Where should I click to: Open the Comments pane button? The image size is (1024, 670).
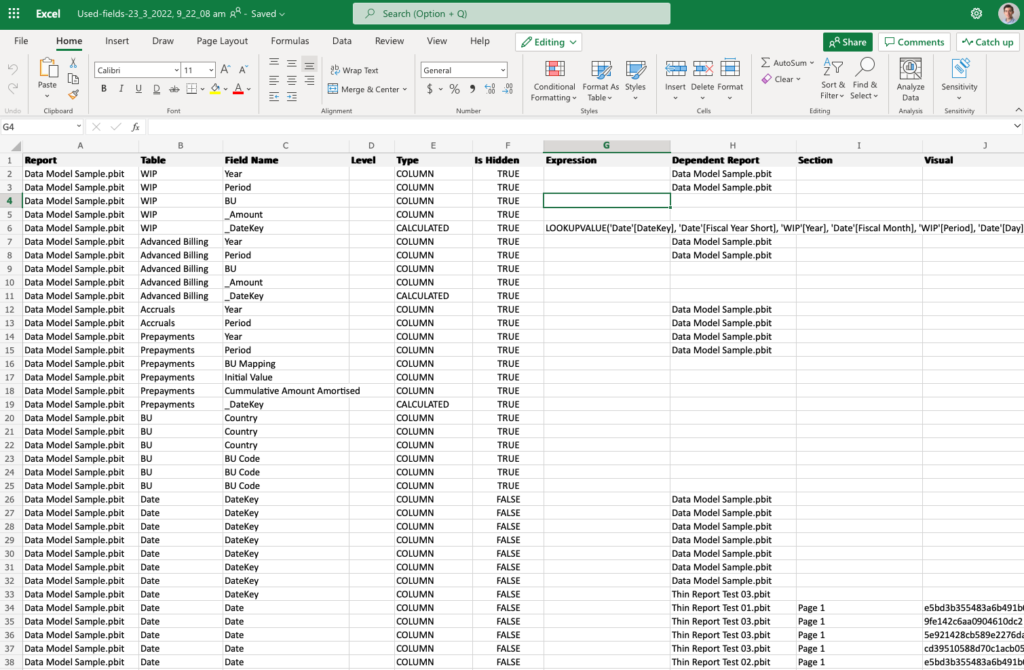(914, 42)
